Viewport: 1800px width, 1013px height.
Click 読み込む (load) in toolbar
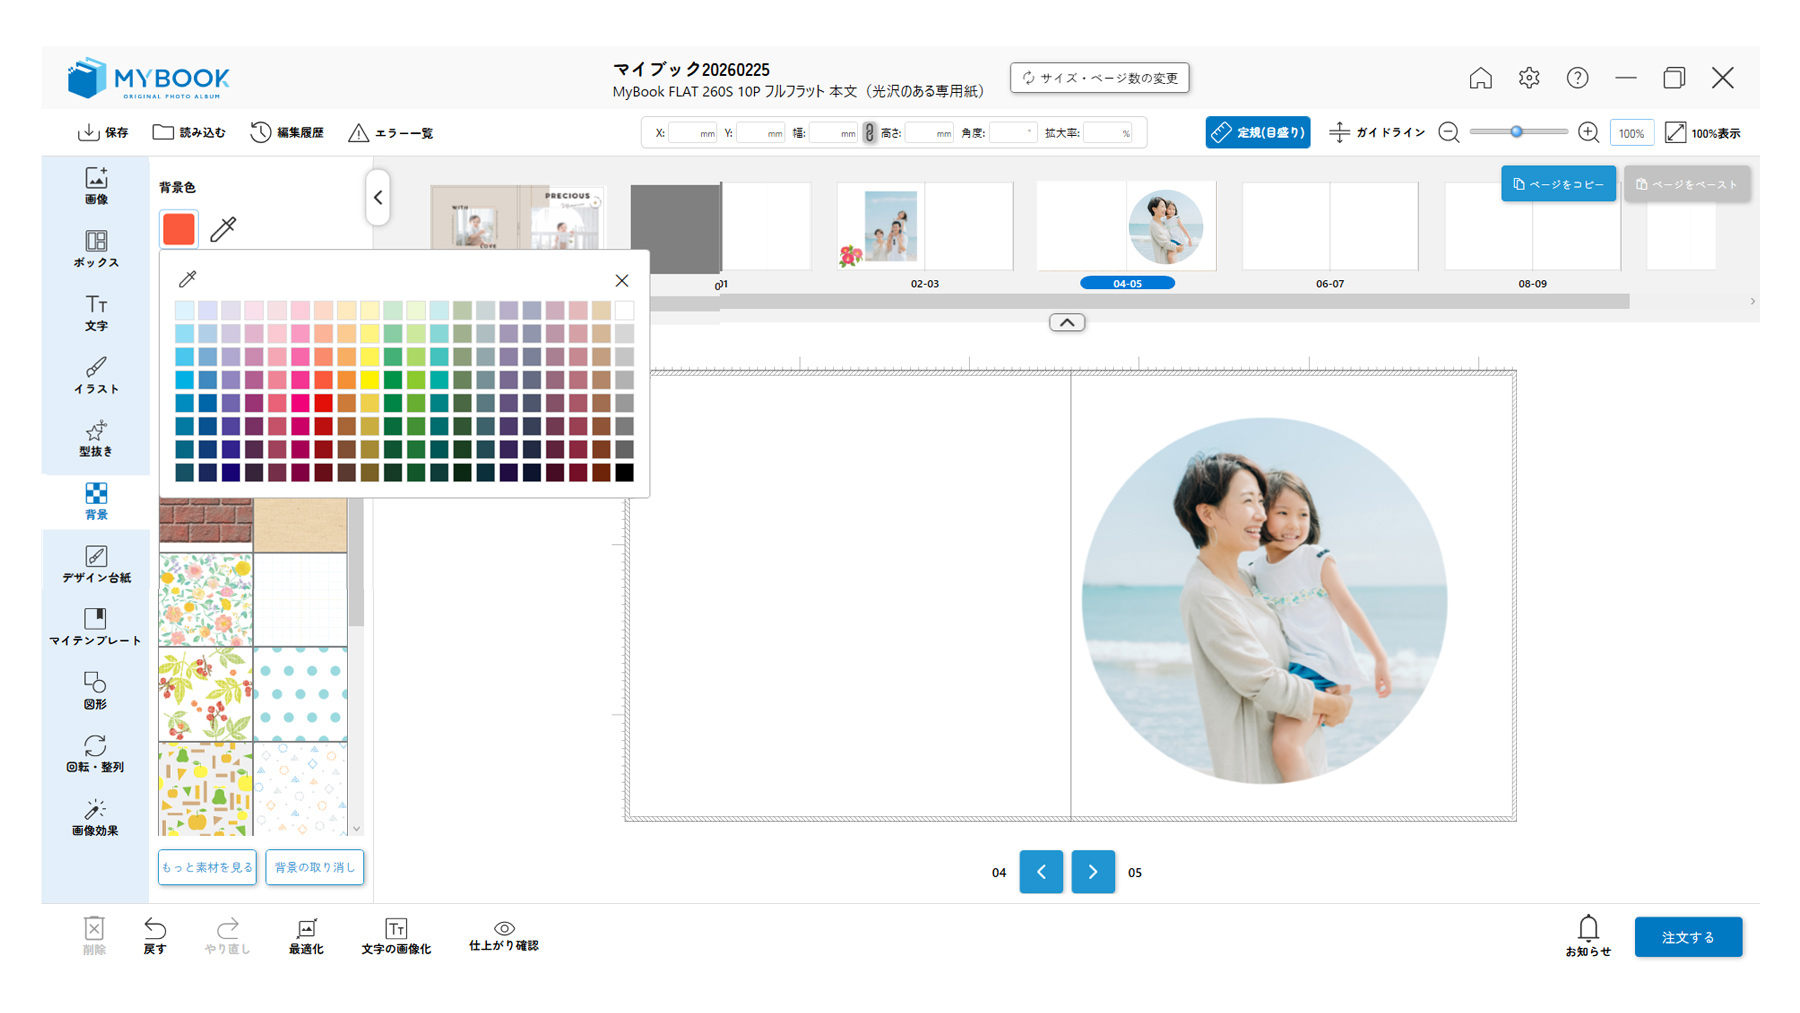click(188, 132)
